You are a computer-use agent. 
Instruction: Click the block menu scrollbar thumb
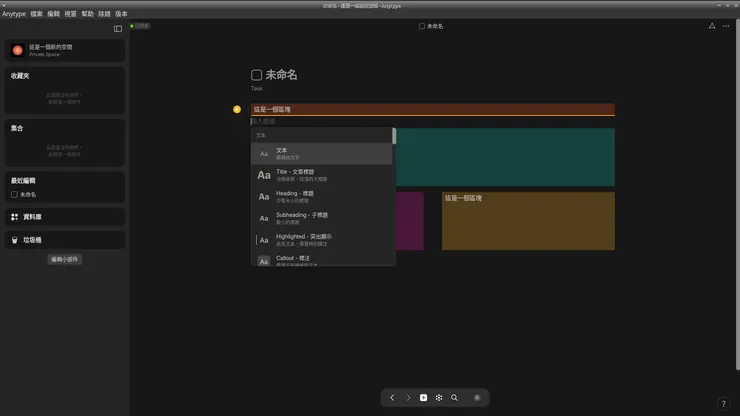[x=394, y=136]
